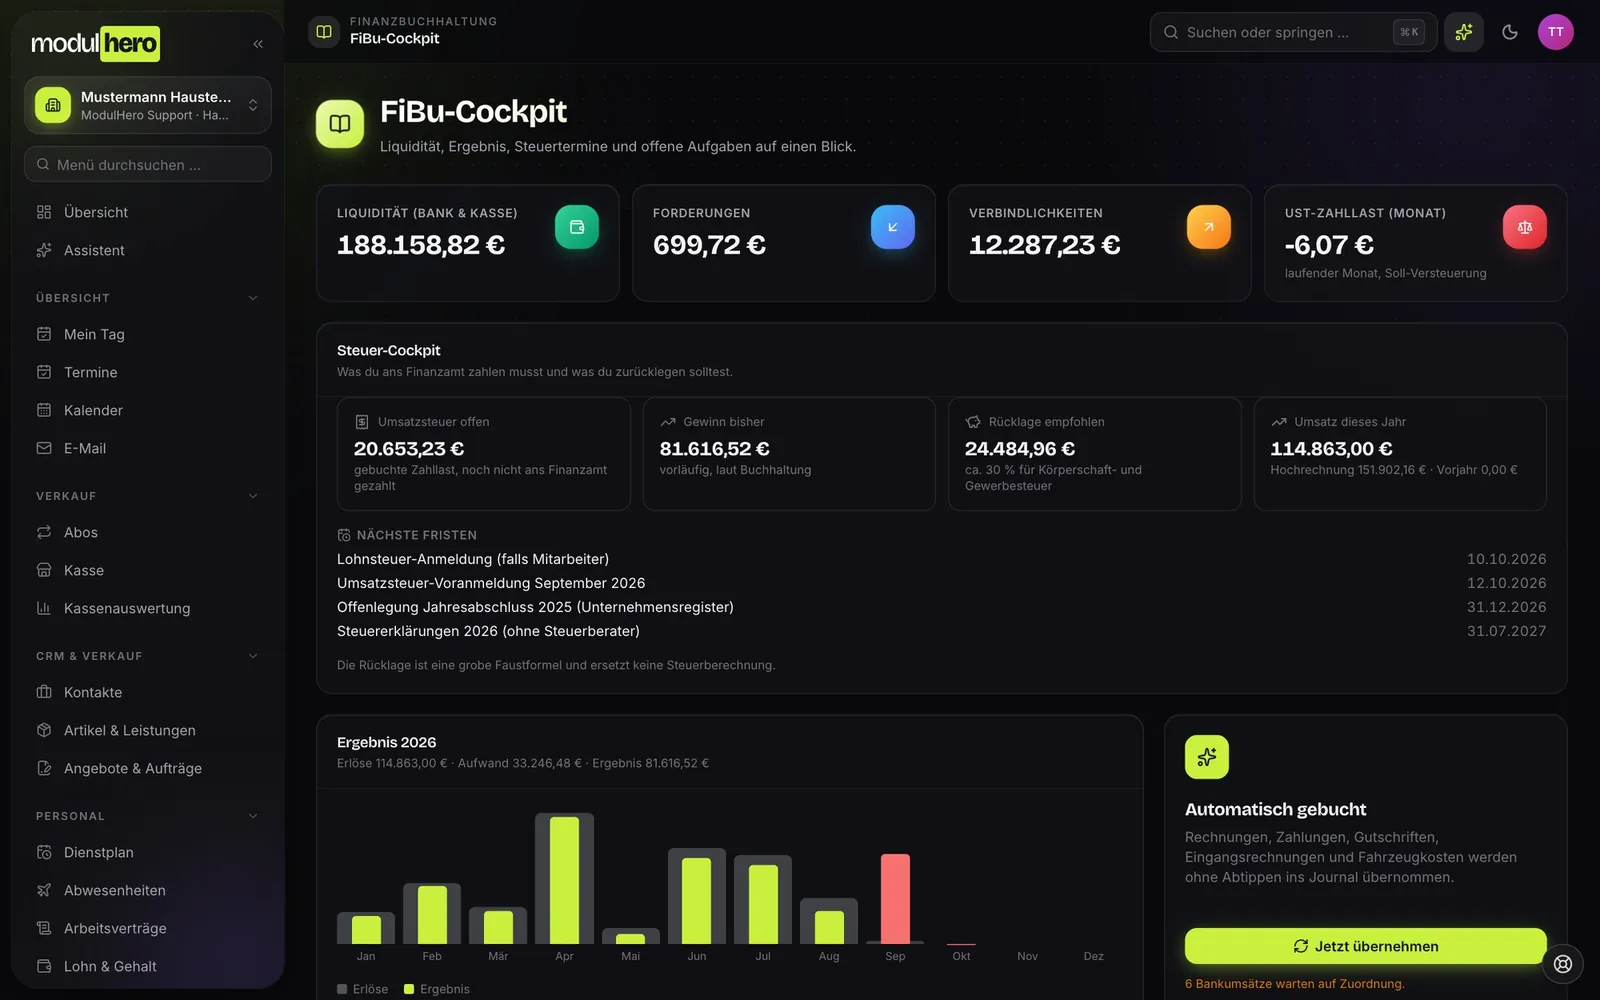Screen dimensions: 1600x1000
Task: Focus the Suchen oder springen search field
Action: [1293, 32]
